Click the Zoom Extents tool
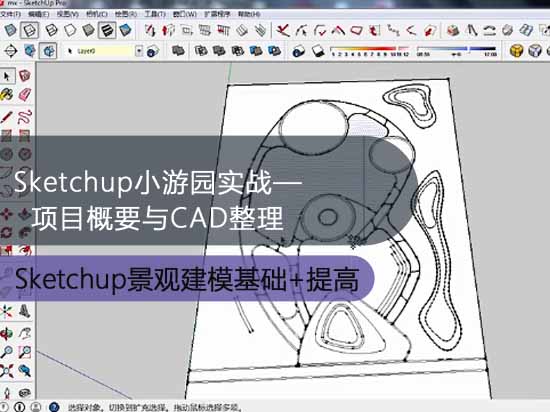The image size is (550, 412). (7, 370)
